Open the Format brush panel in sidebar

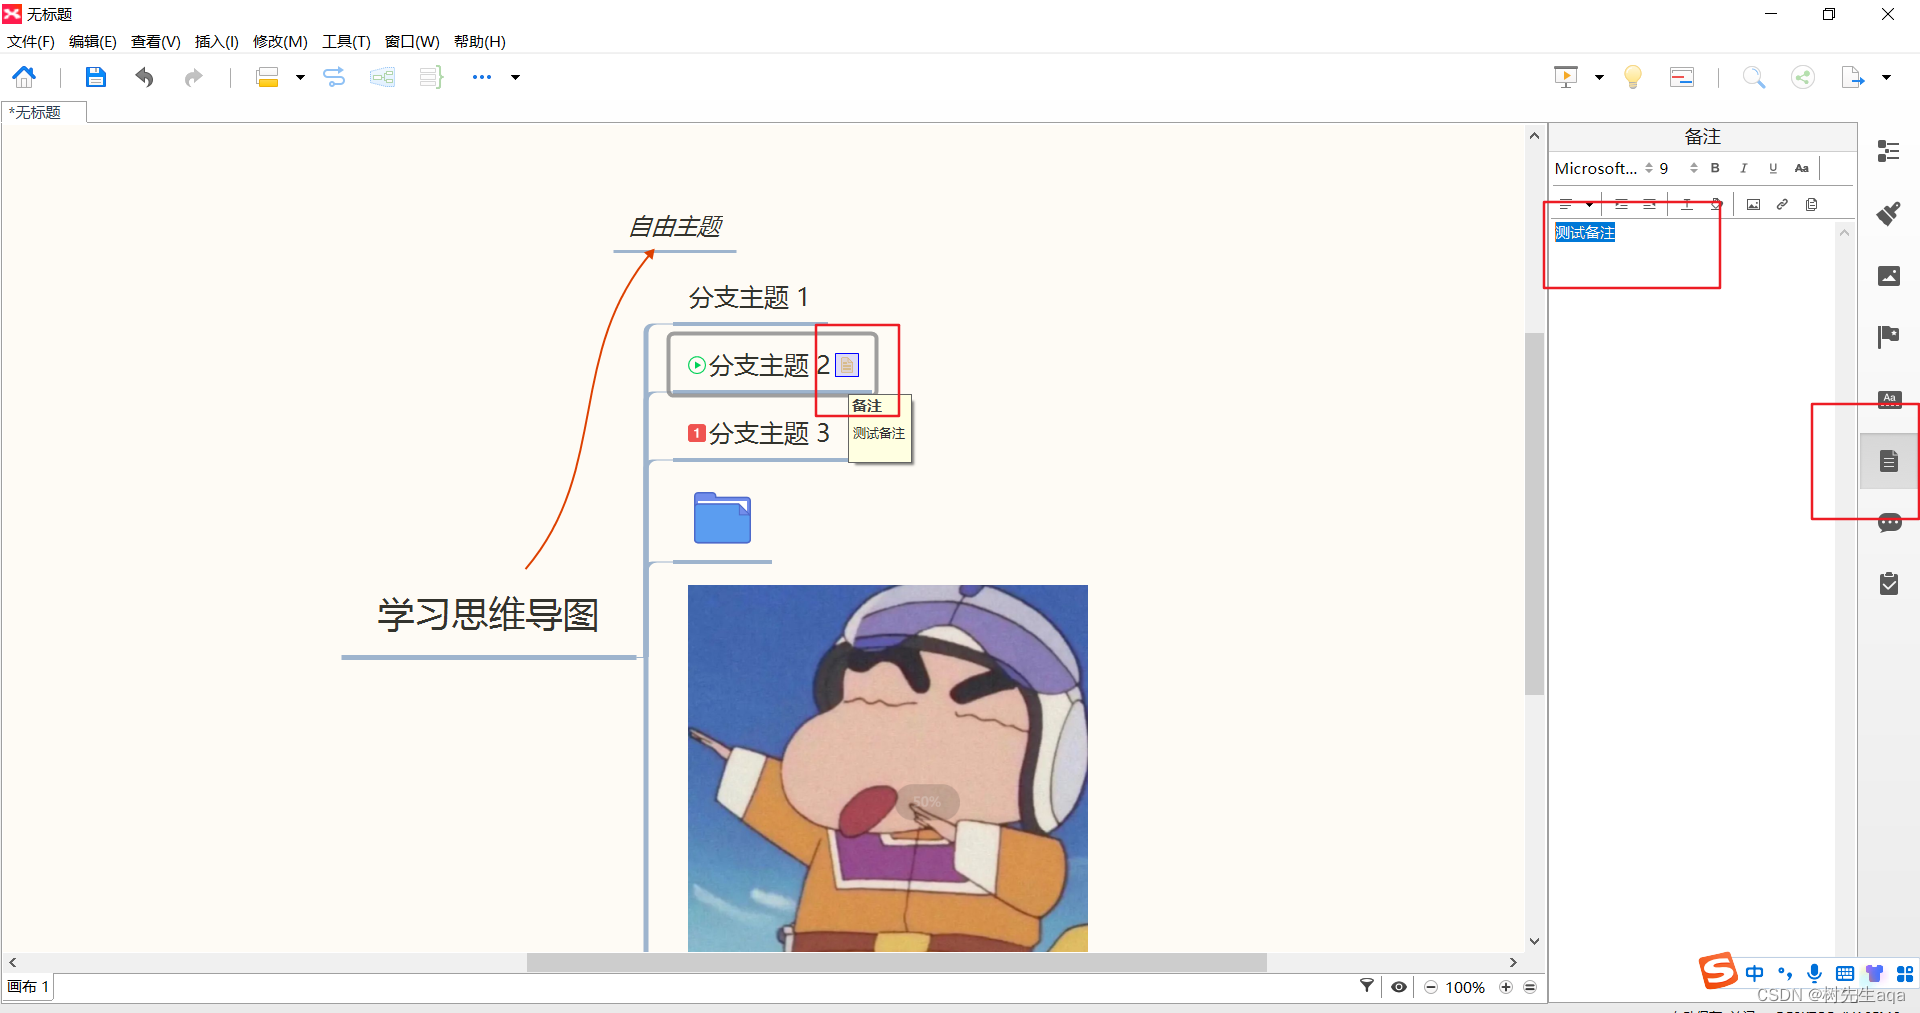[x=1888, y=213]
